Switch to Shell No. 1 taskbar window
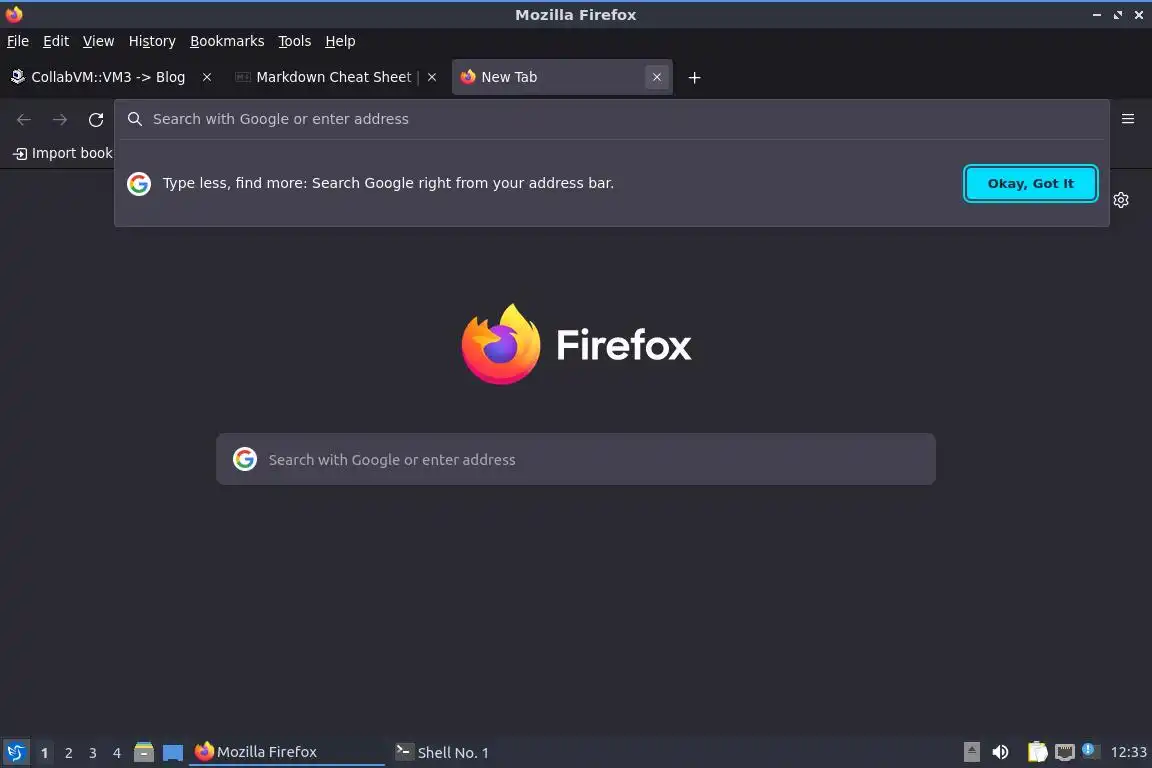 tap(486, 752)
